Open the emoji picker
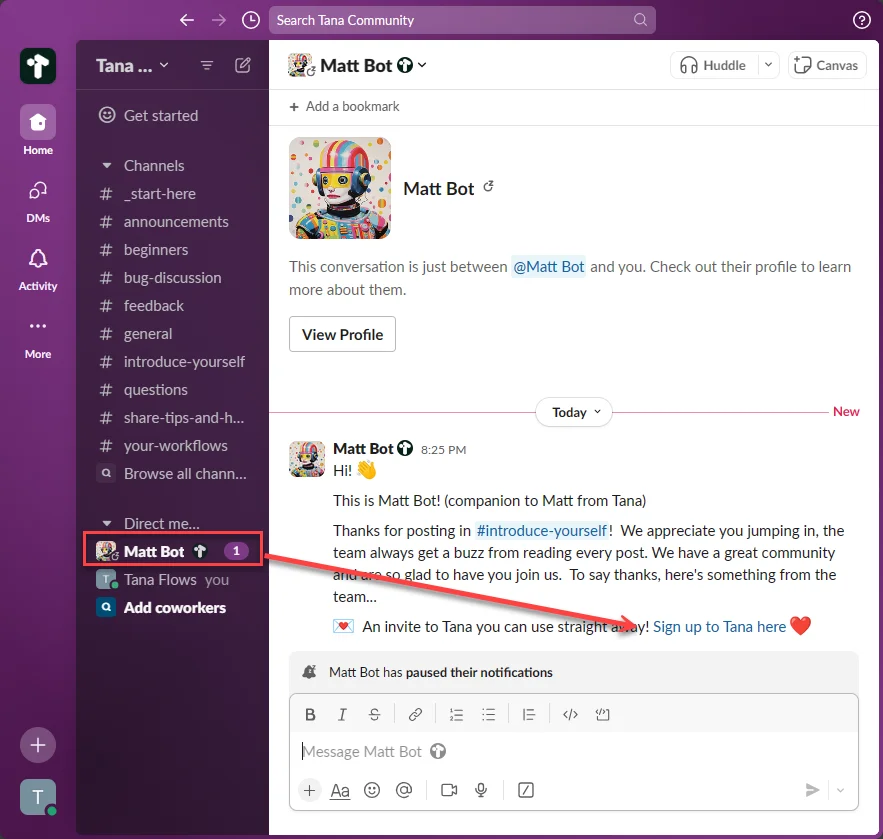The image size is (883, 839). 372,790
